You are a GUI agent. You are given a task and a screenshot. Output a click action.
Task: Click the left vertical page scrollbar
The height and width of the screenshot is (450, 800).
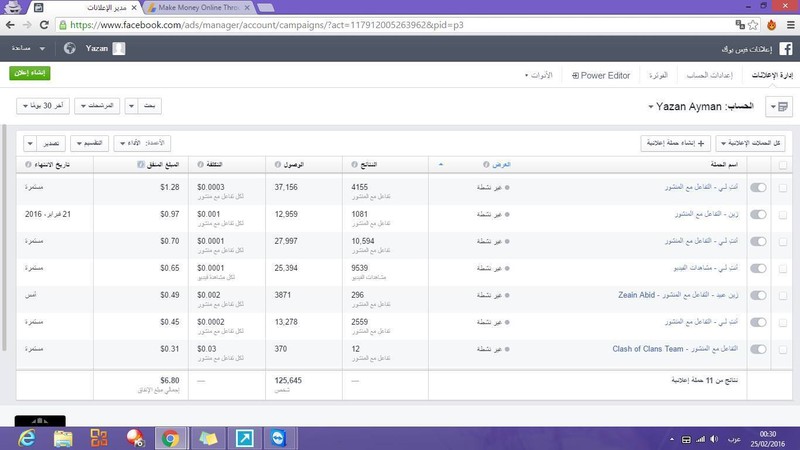4,237
